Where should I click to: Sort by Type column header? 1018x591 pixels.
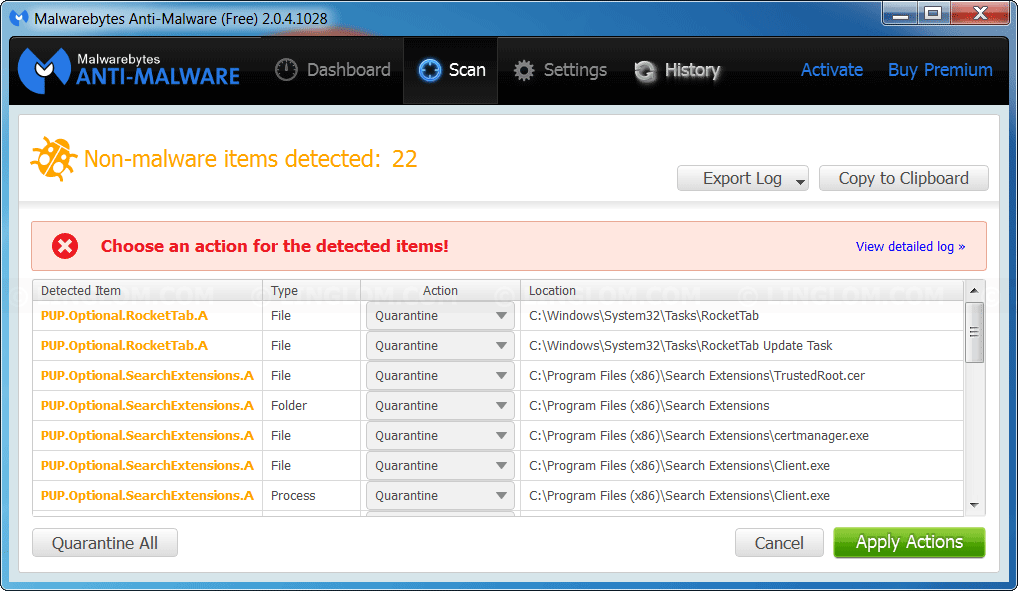(x=312, y=290)
